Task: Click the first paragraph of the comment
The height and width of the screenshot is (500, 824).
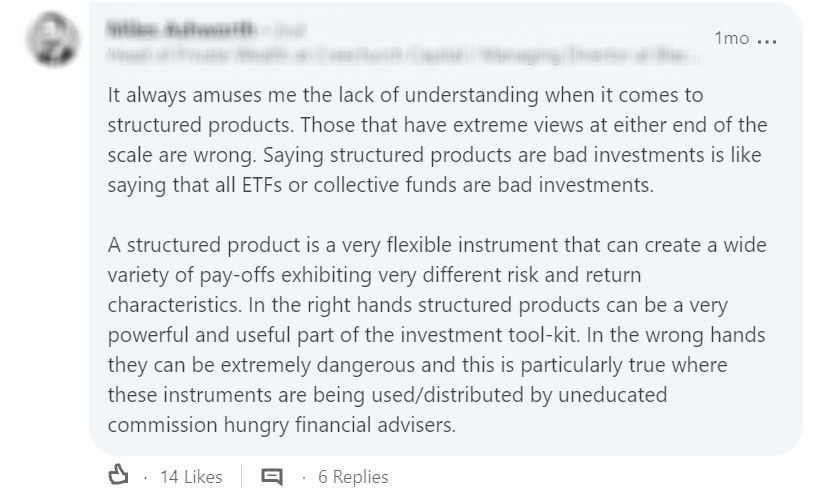Action: pos(437,140)
